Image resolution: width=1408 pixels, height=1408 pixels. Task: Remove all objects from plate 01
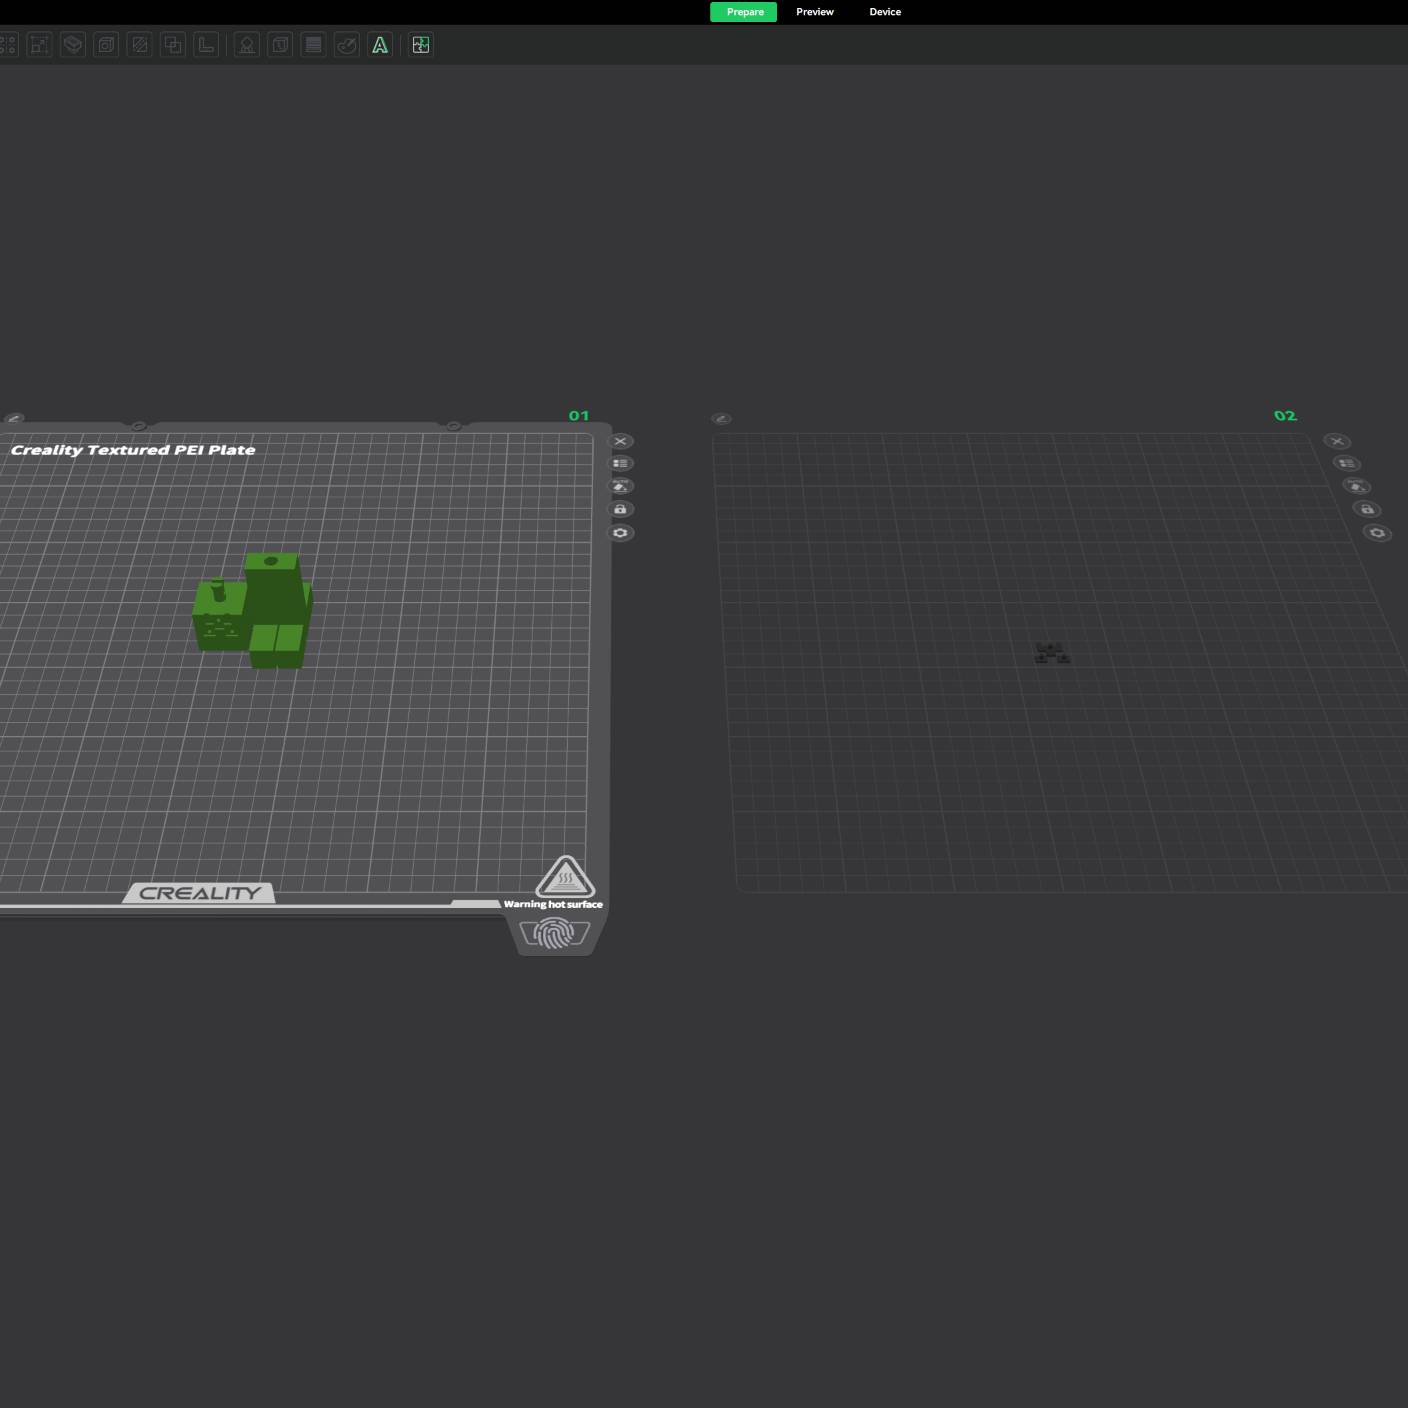[621, 441]
